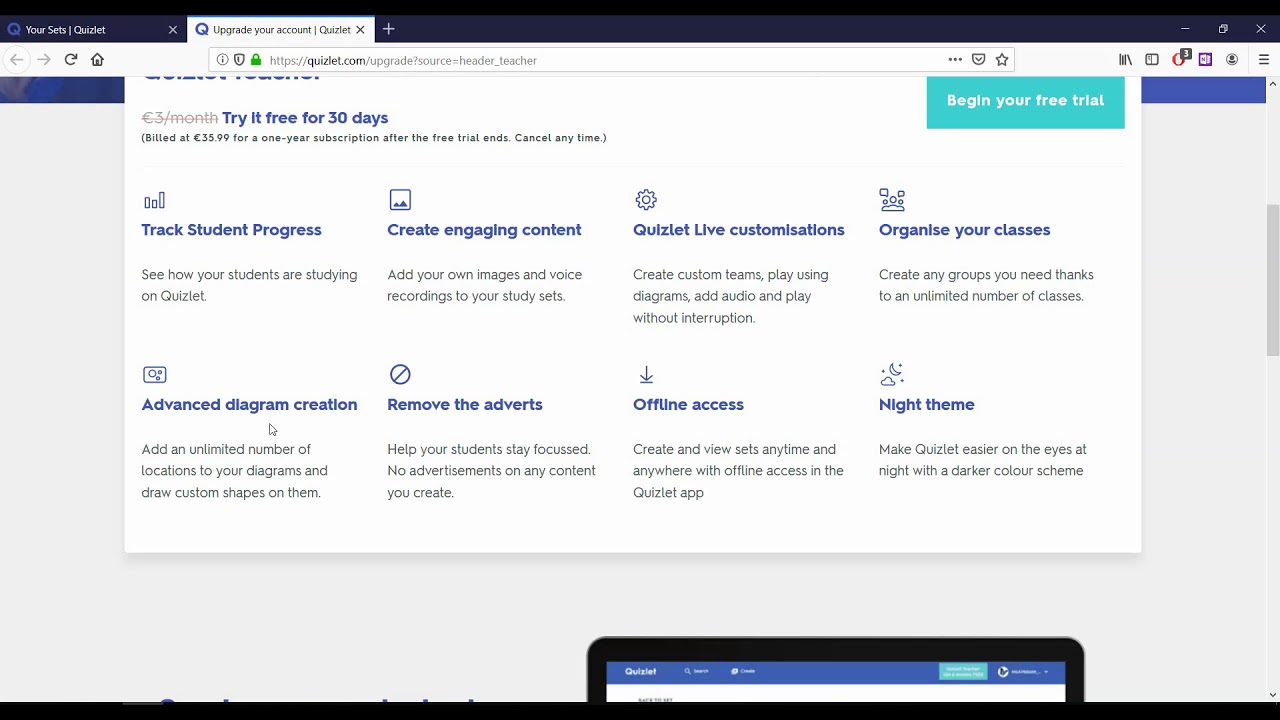This screenshot has height=720, width=1280.
Task: Select the Create engaging content heading
Action: [484, 230]
